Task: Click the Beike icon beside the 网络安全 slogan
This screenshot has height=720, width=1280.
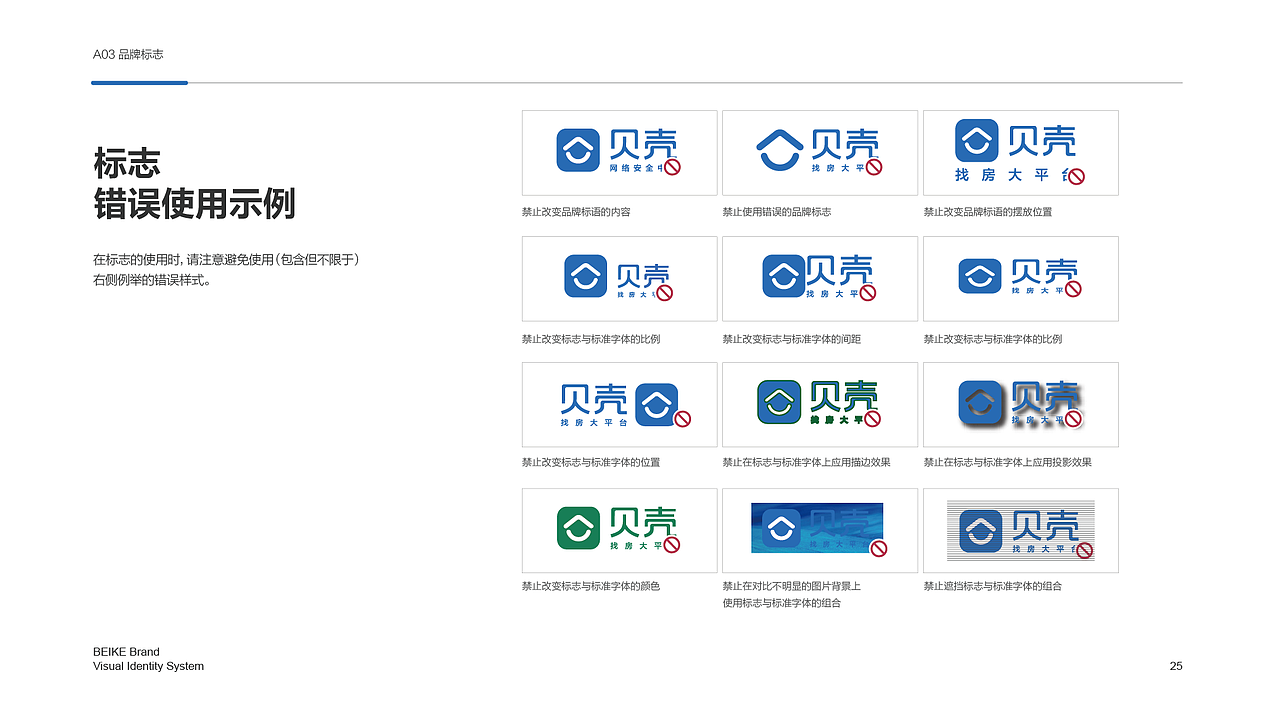Action: pyautogui.click(x=577, y=150)
